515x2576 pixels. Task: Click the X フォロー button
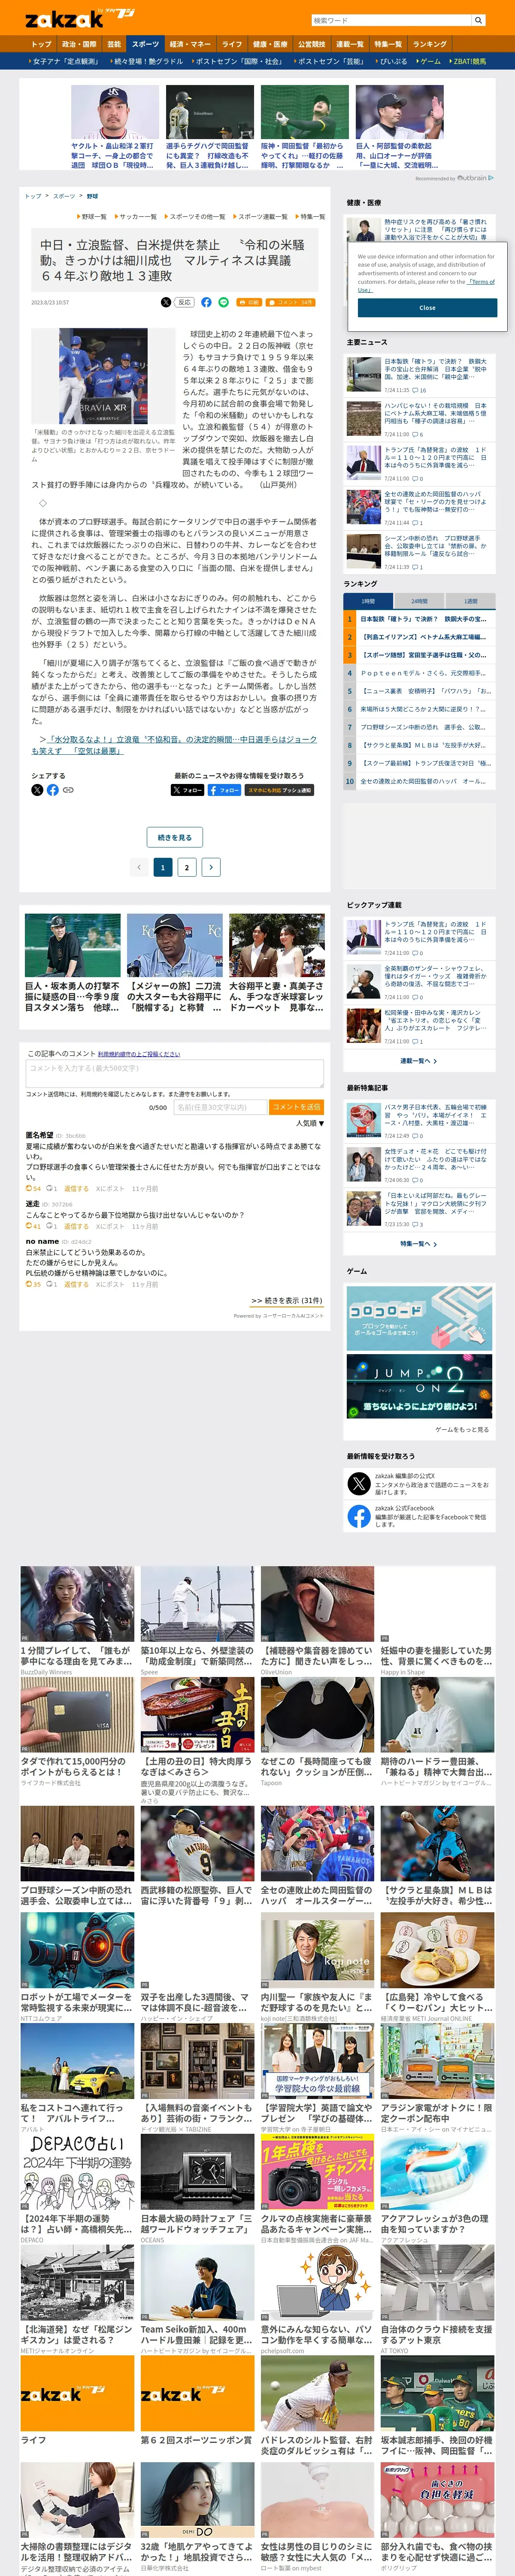(188, 790)
